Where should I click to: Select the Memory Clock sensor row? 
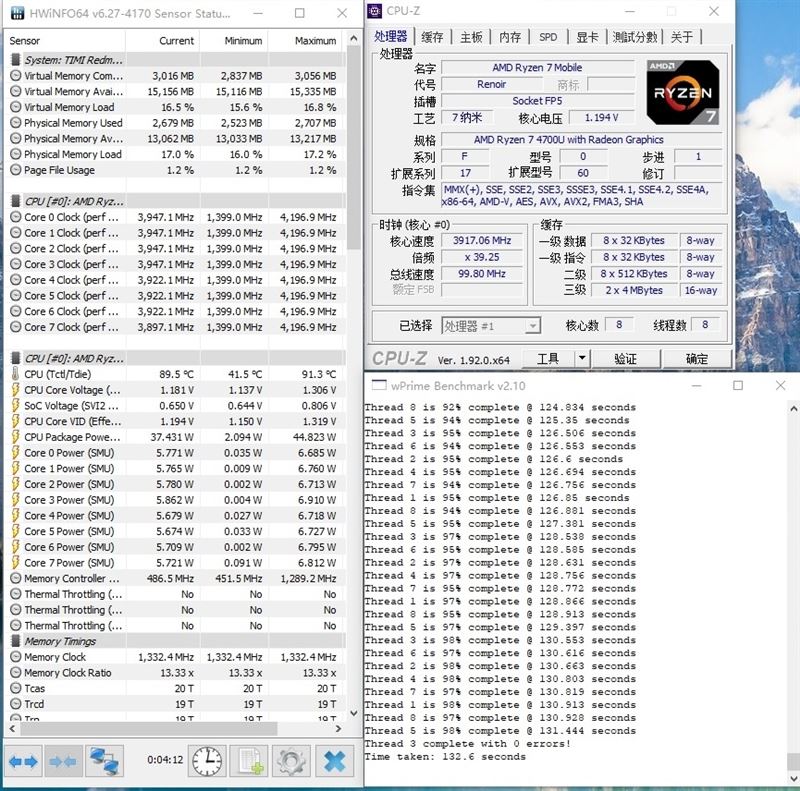coord(173,657)
